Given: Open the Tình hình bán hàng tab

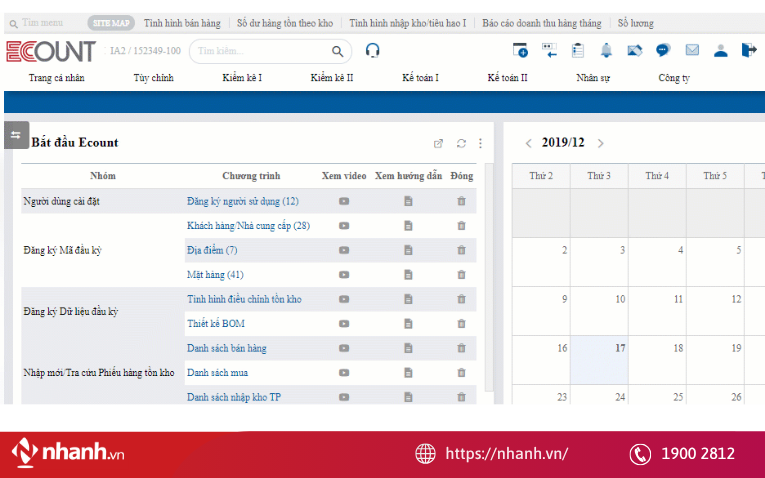Looking at the screenshot, I should pyautogui.click(x=181, y=21).
